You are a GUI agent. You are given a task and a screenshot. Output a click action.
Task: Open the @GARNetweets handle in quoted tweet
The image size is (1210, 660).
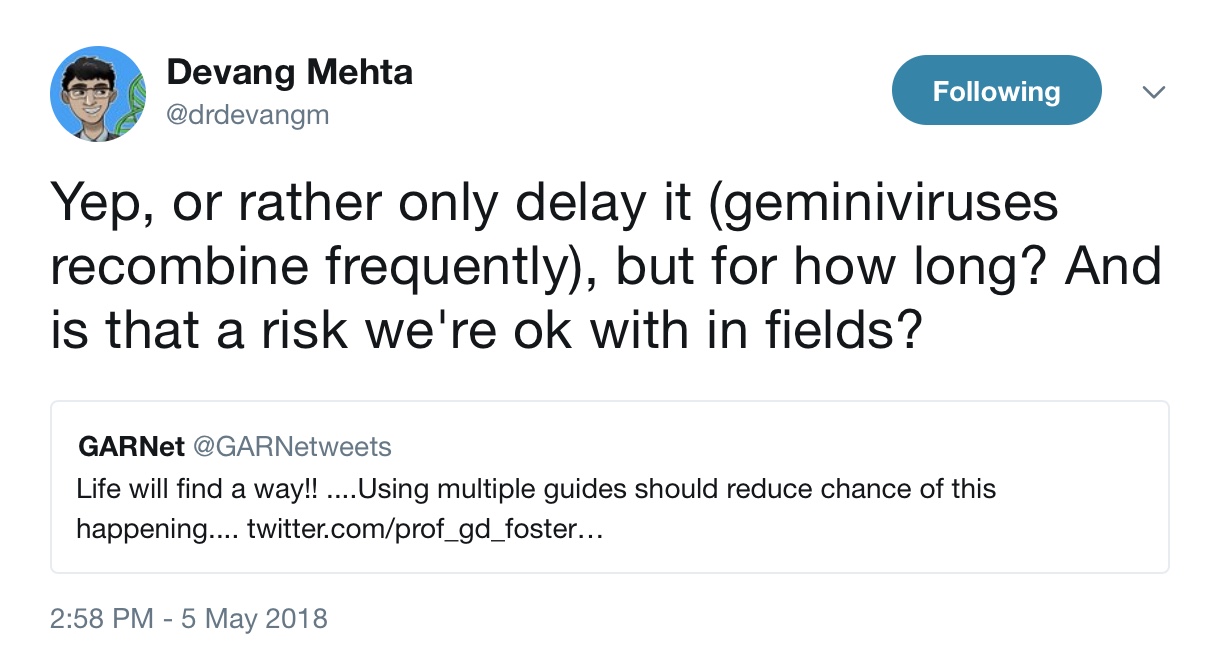click(292, 446)
